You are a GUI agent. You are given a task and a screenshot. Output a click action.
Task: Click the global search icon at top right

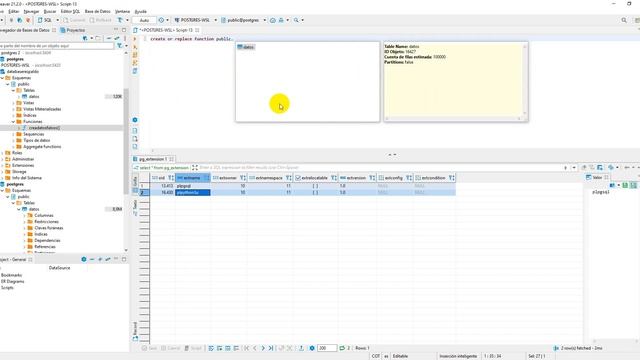[624, 20]
